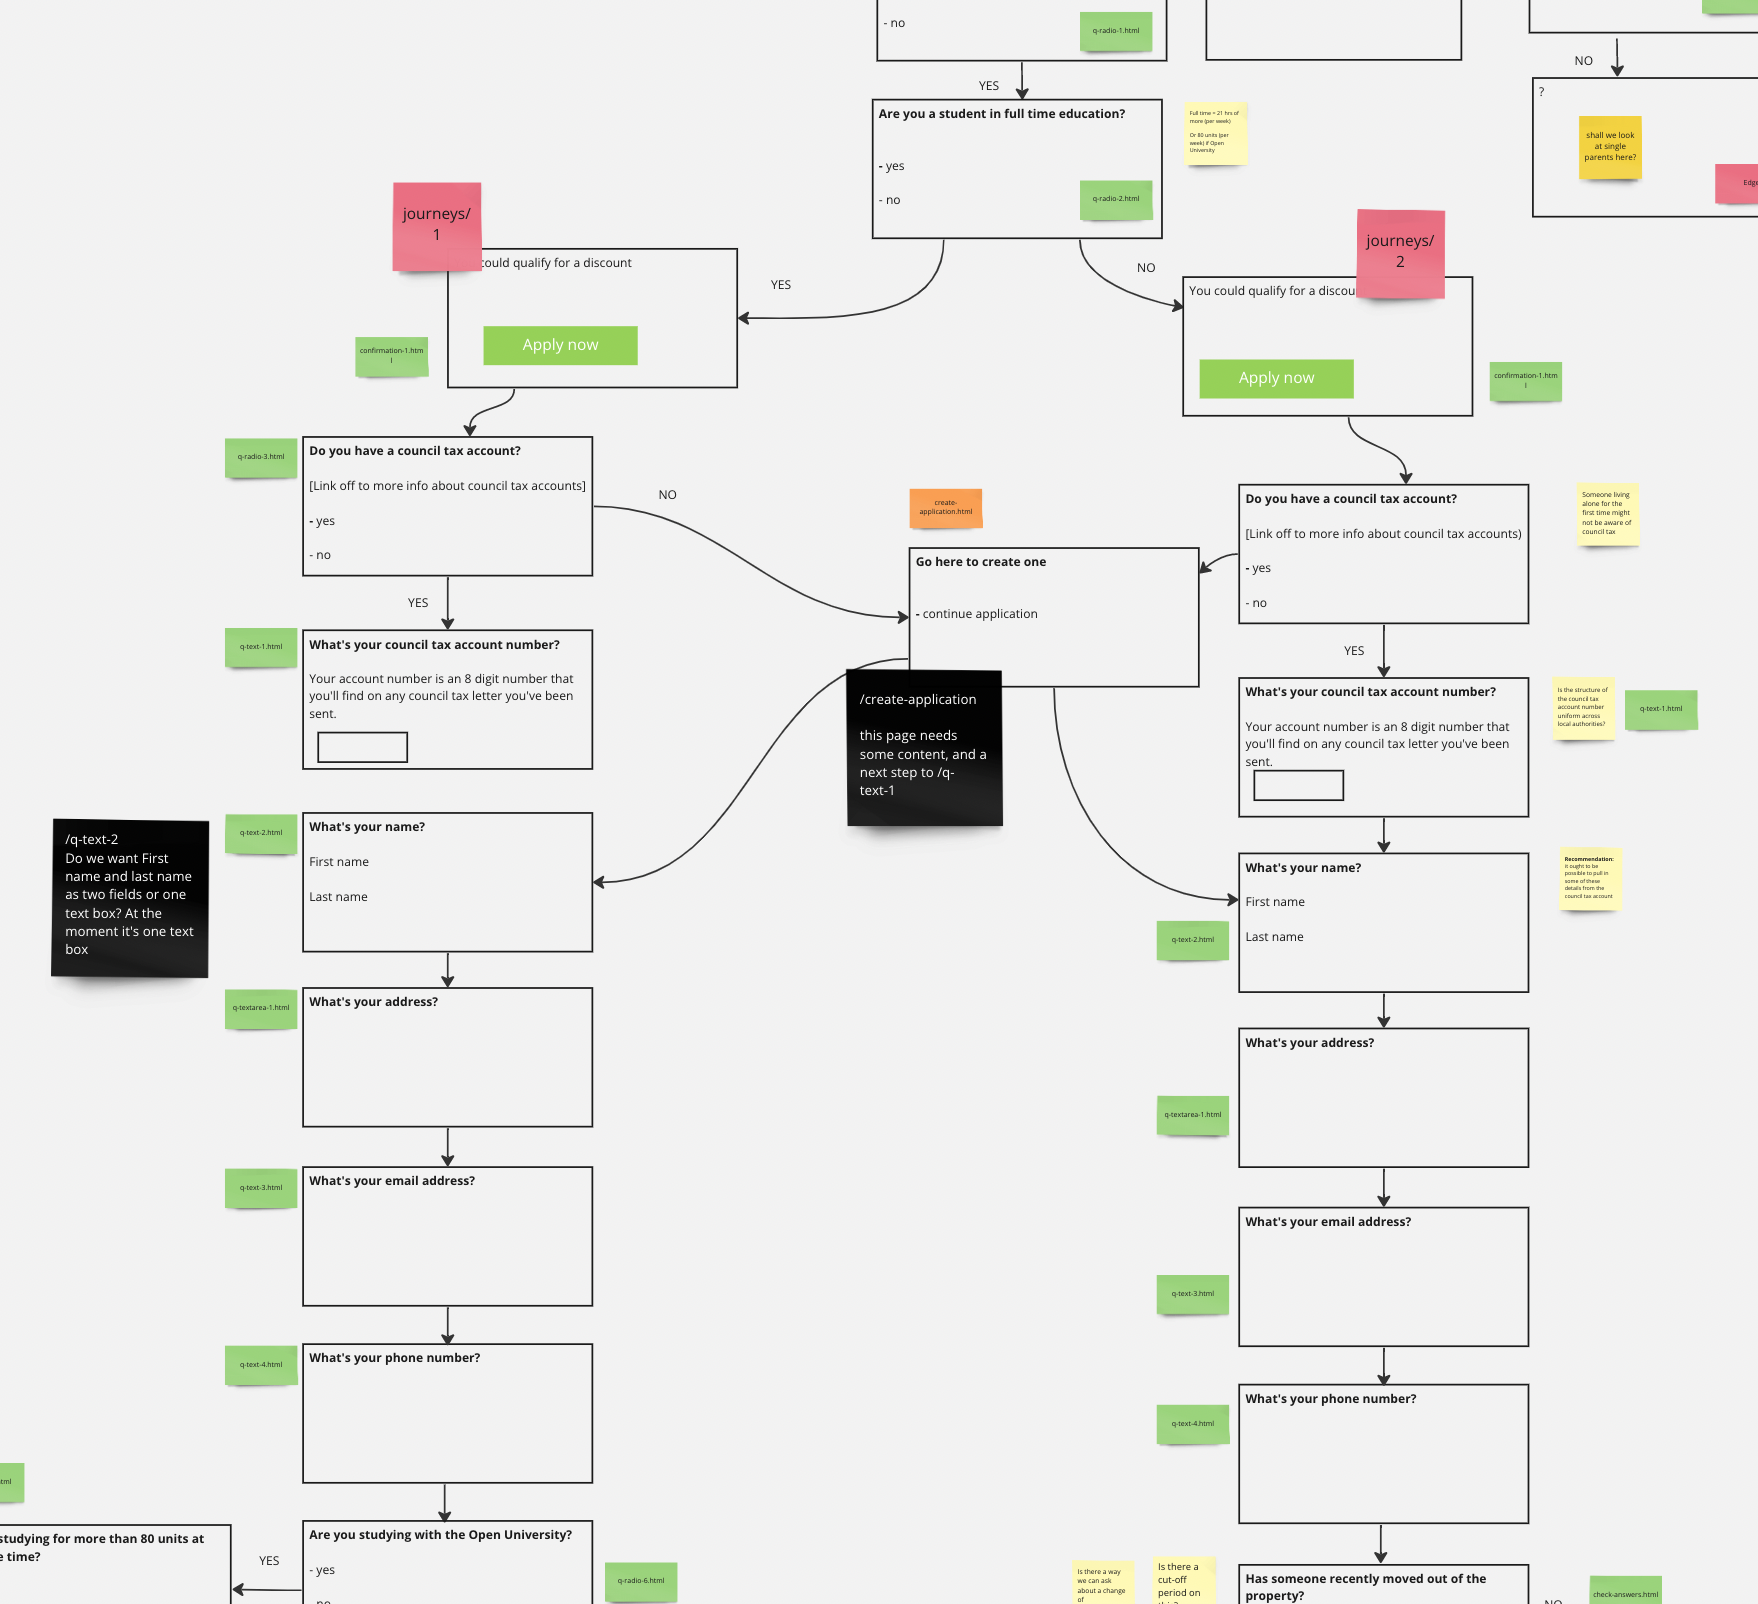The height and width of the screenshot is (1604, 1758).
Task: Select the orange create-application.html sticky
Action: [x=946, y=508]
